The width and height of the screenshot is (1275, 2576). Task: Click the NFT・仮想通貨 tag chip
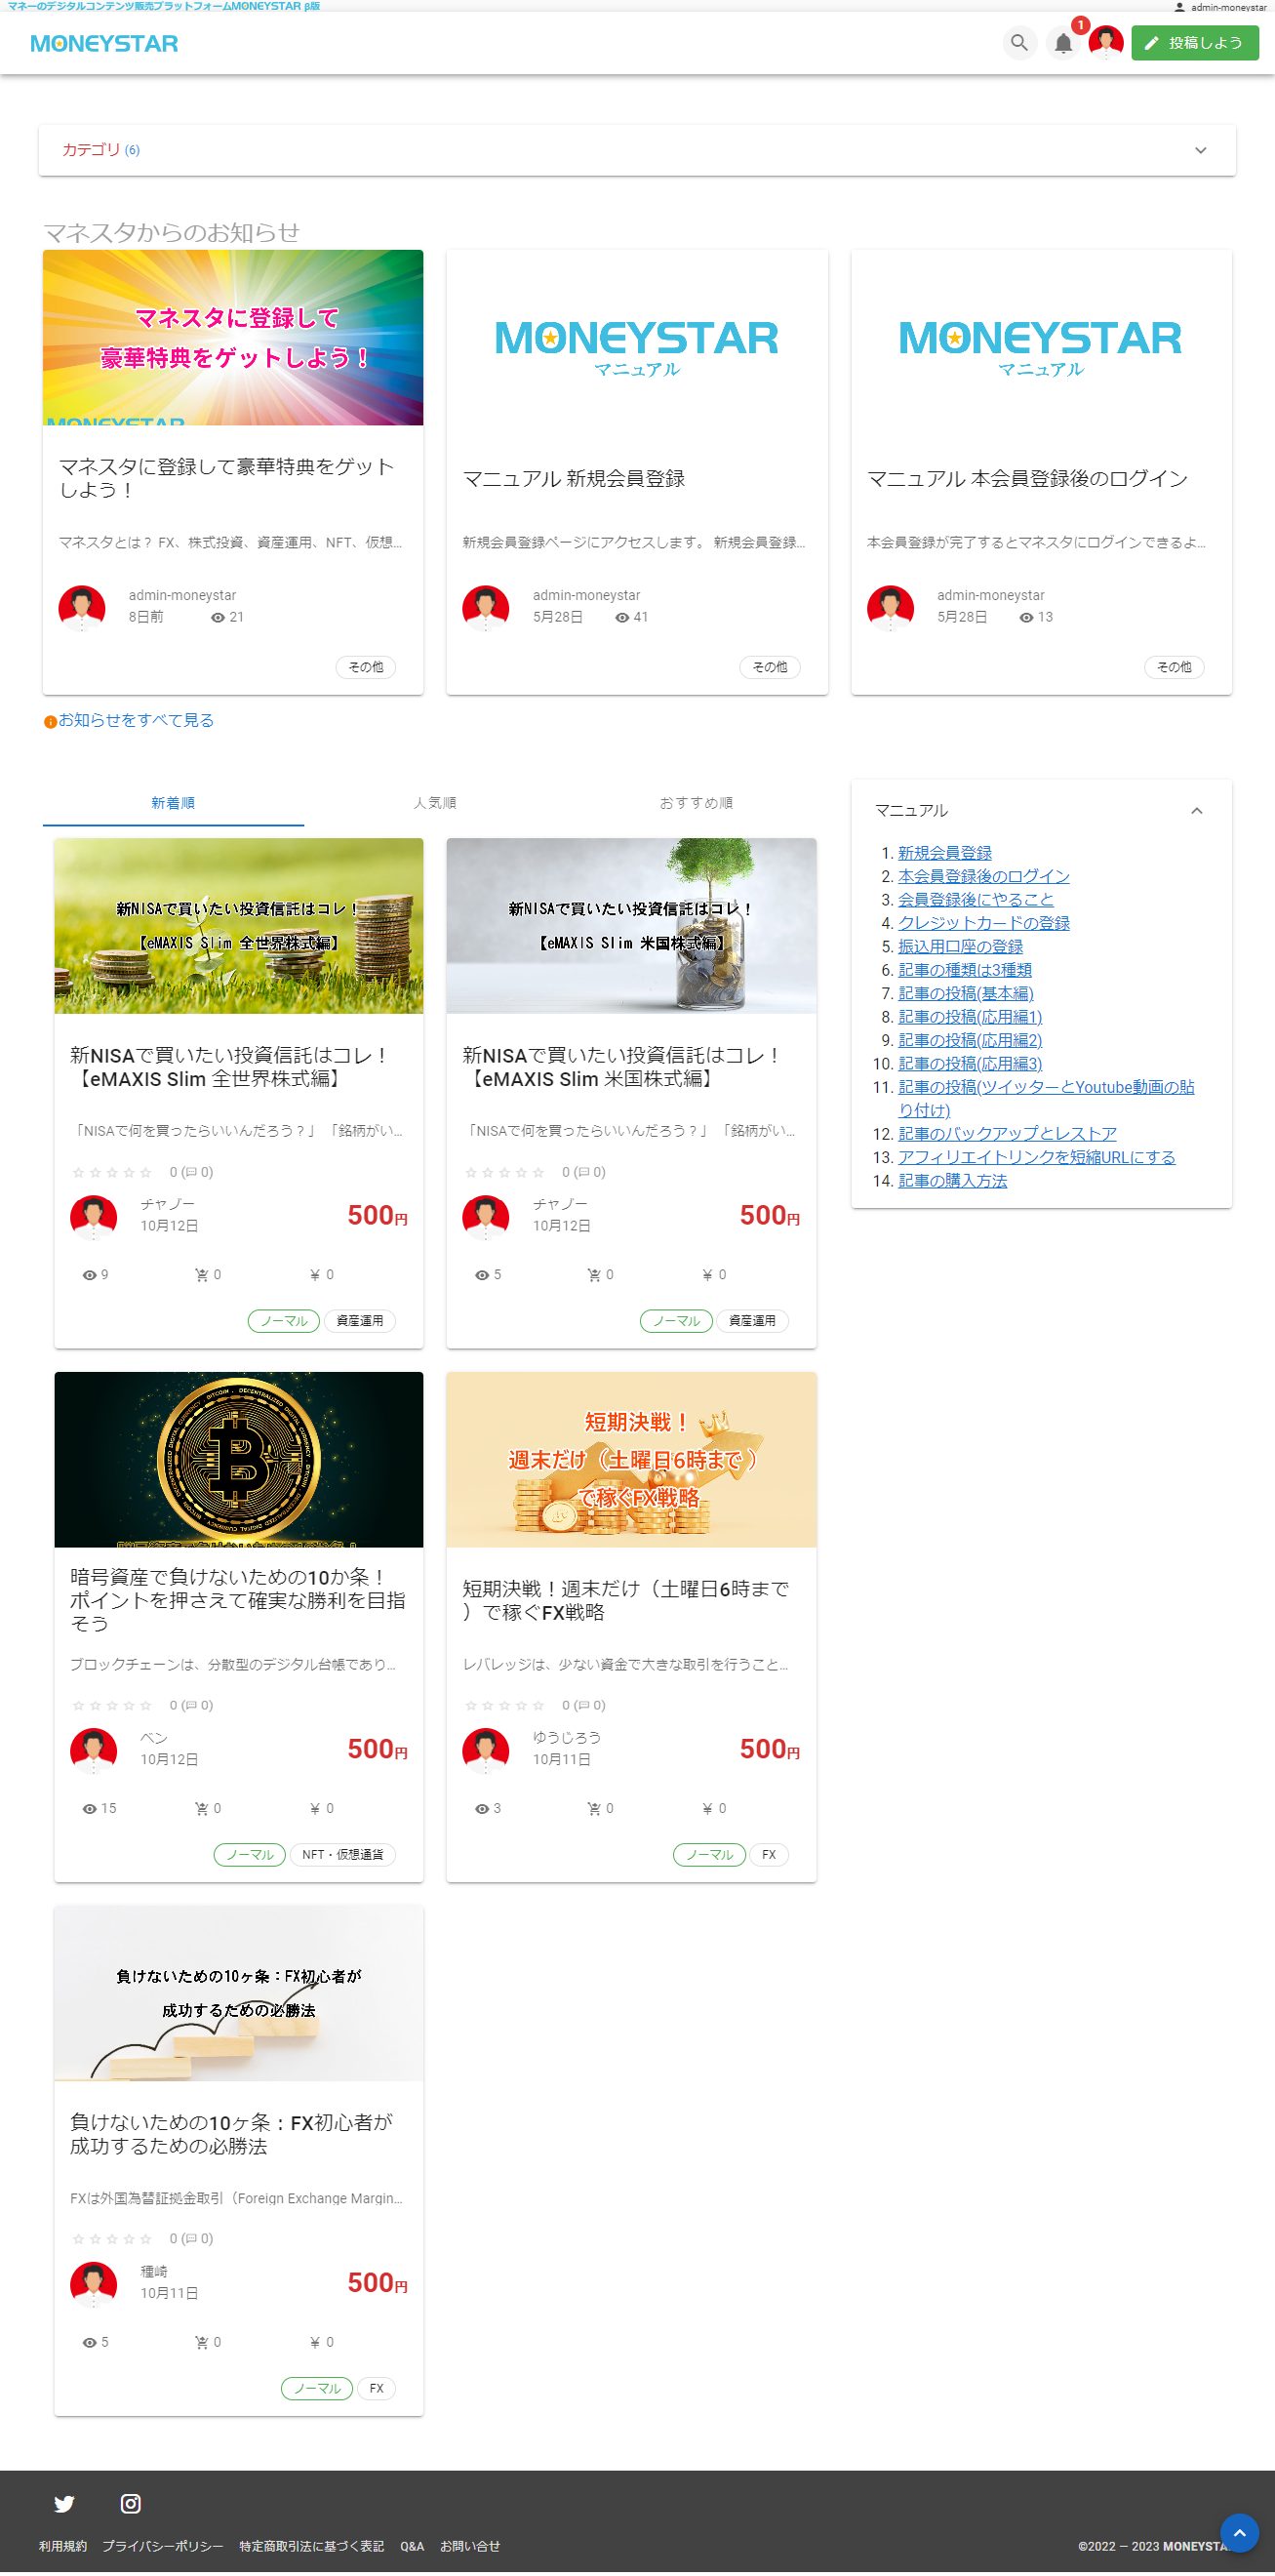pos(343,1856)
